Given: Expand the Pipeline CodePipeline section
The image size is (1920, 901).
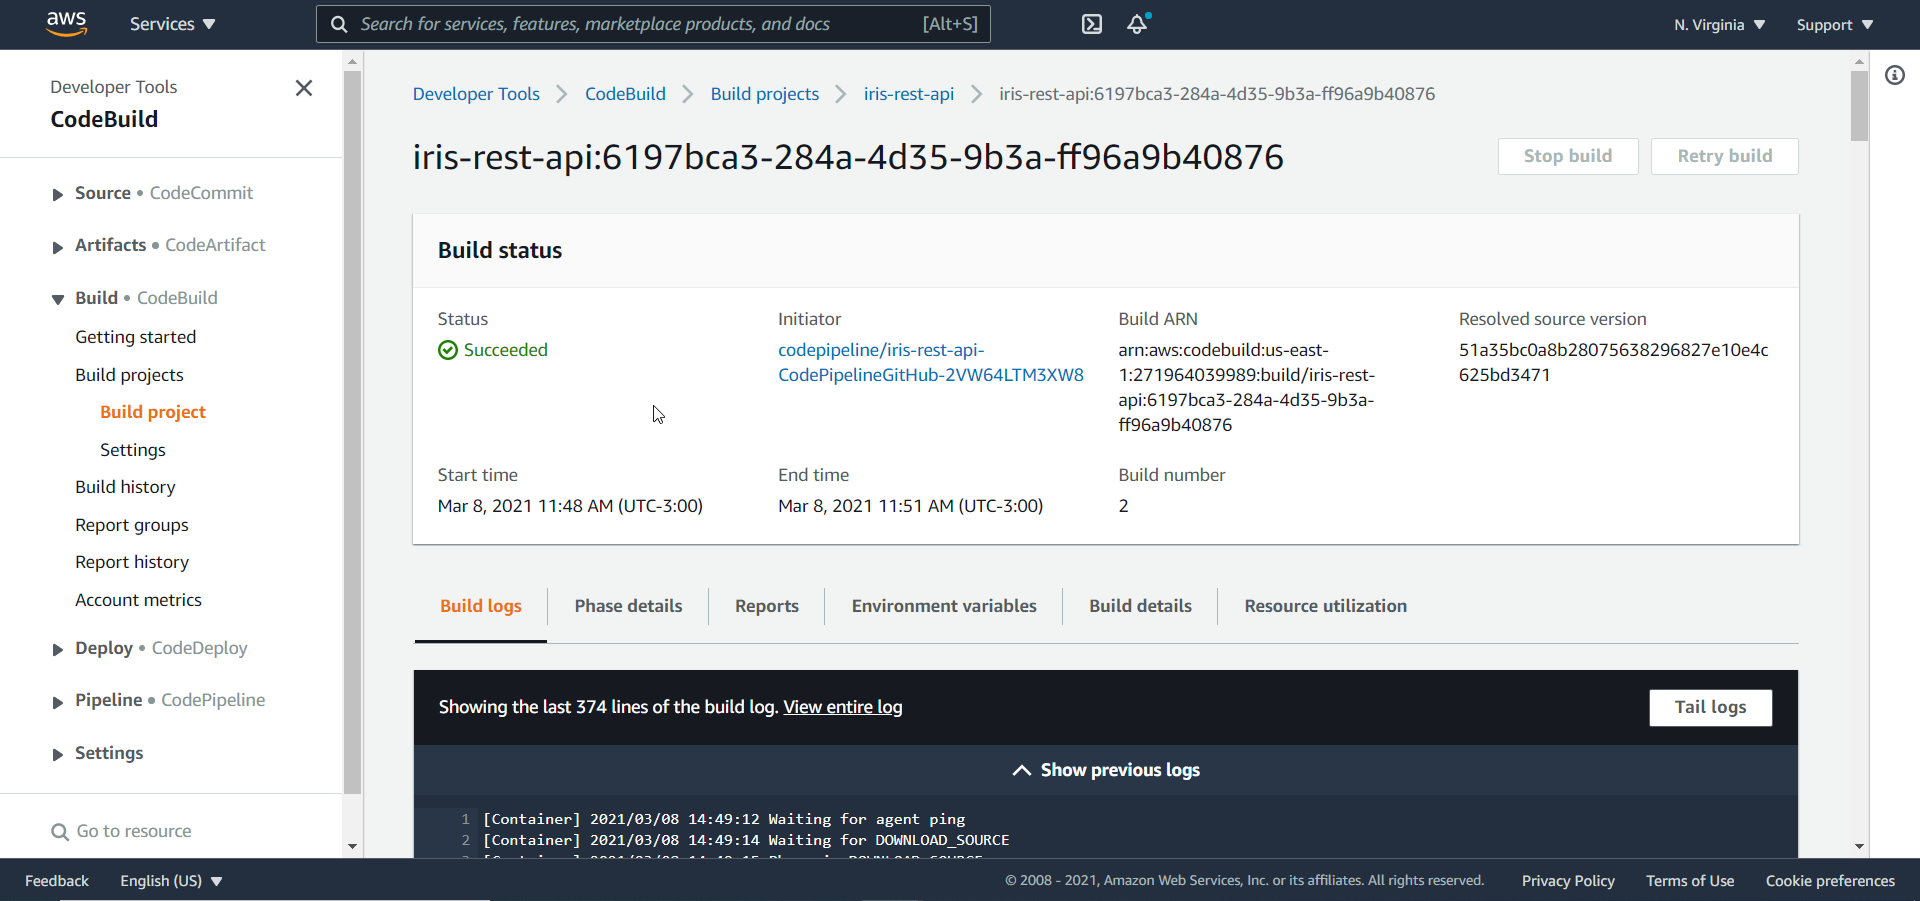Looking at the screenshot, I should pyautogui.click(x=58, y=702).
